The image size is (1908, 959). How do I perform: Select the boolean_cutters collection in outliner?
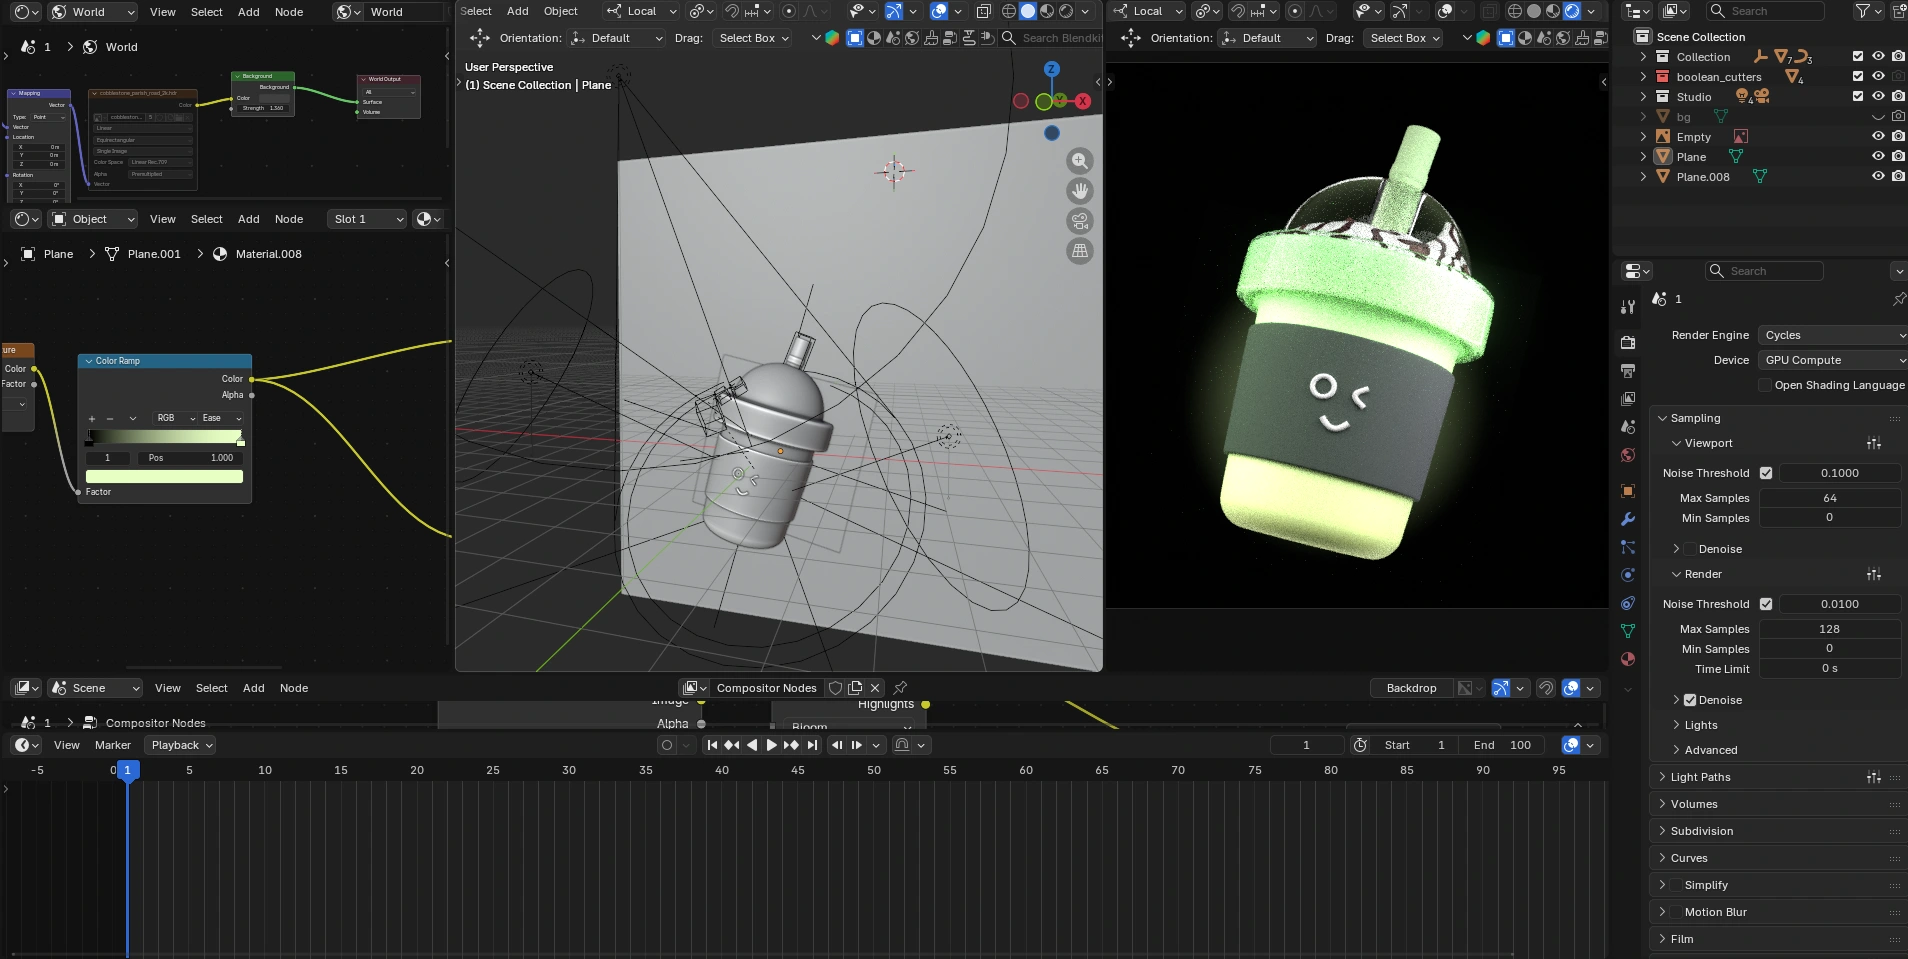click(1719, 77)
